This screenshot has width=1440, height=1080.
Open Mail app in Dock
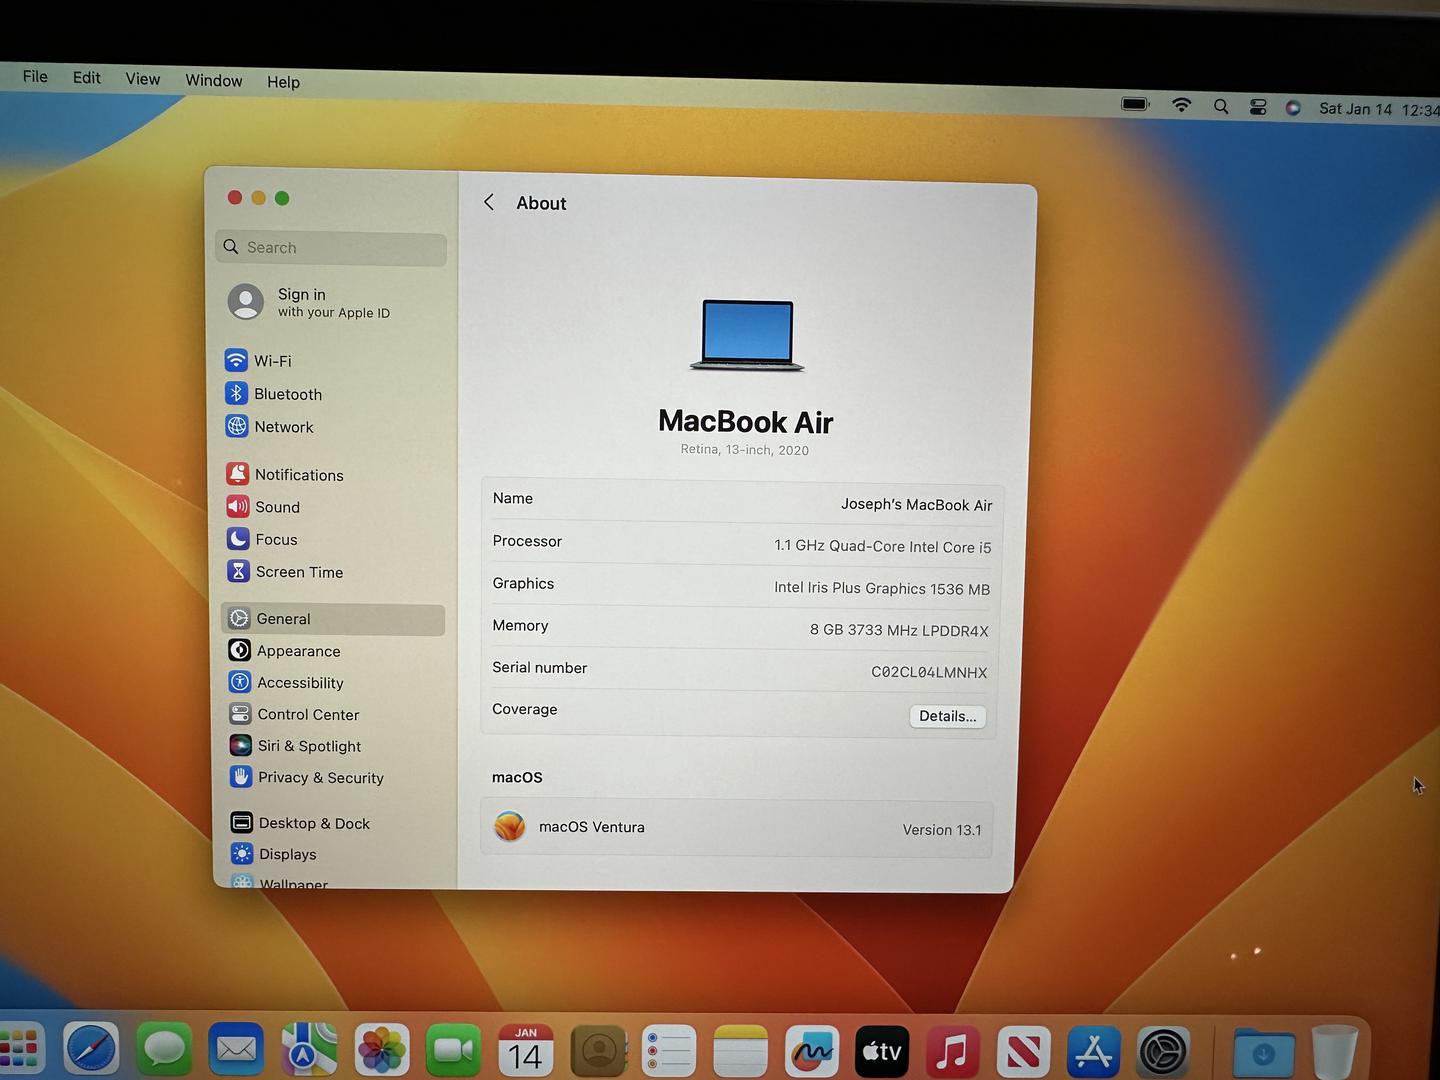(x=236, y=1050)
